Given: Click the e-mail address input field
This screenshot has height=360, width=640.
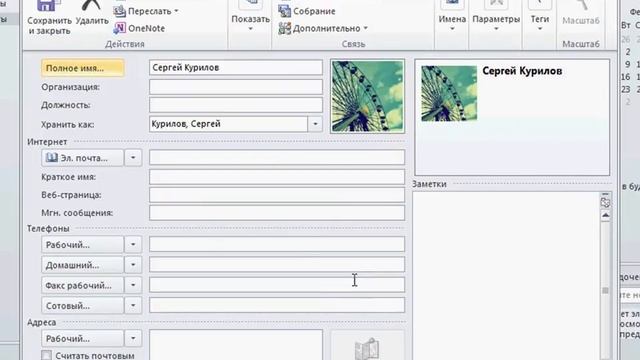Looking at the screenshot, I should click(277, 157).
